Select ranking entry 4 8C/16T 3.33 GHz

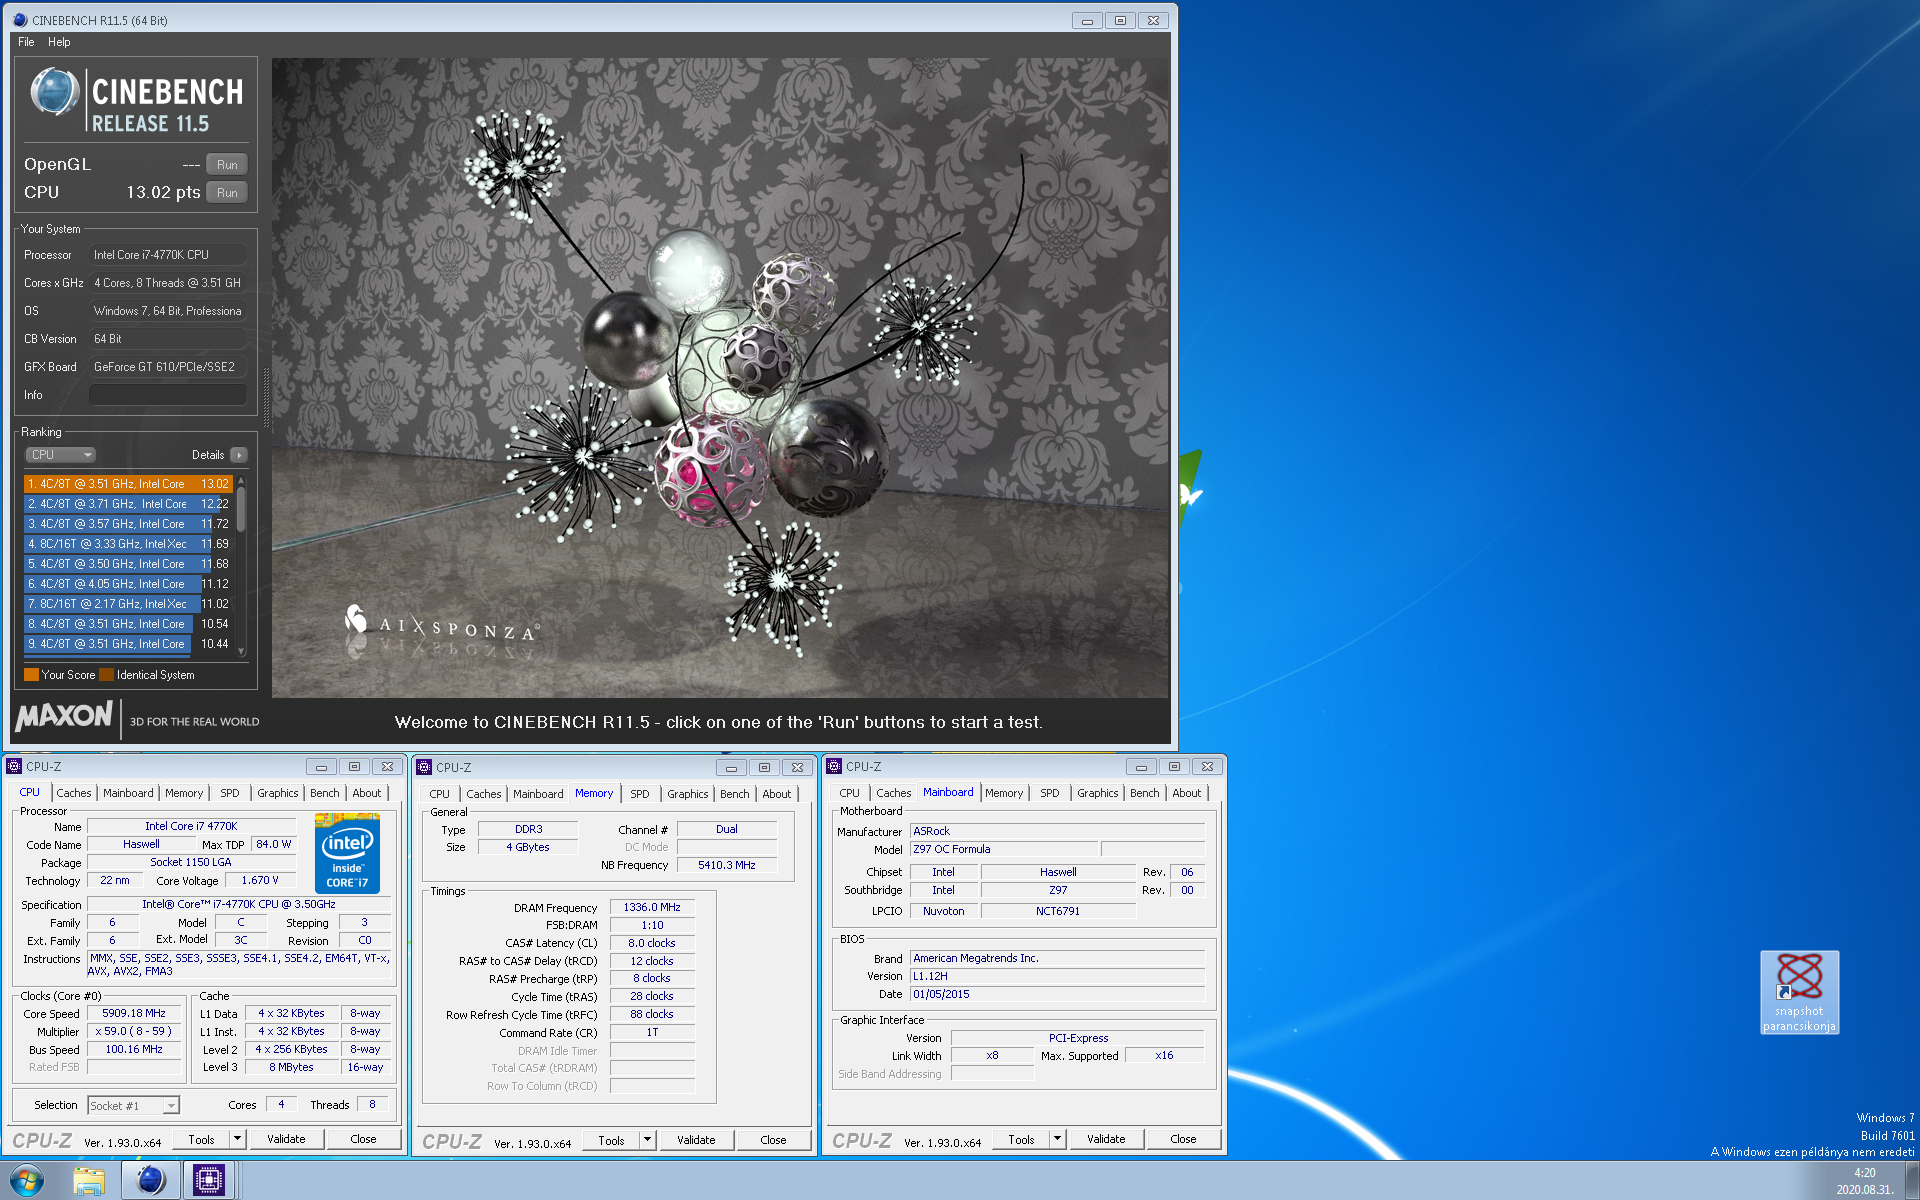(128, 544)
